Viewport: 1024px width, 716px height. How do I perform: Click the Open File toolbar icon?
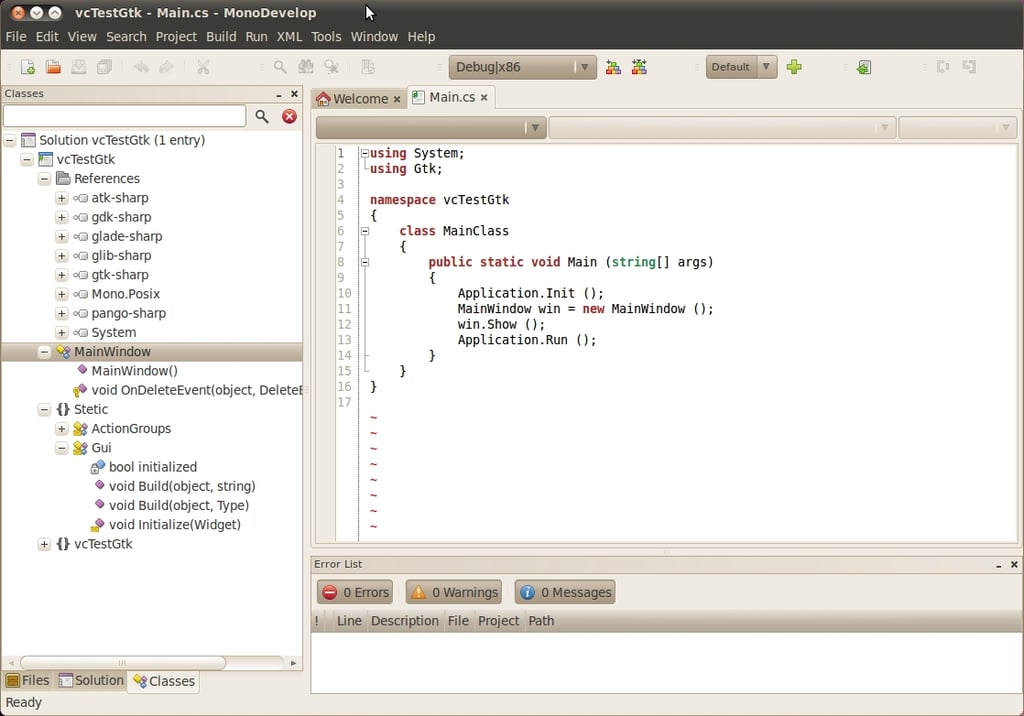pyautogui.click(x=54, y=67)
